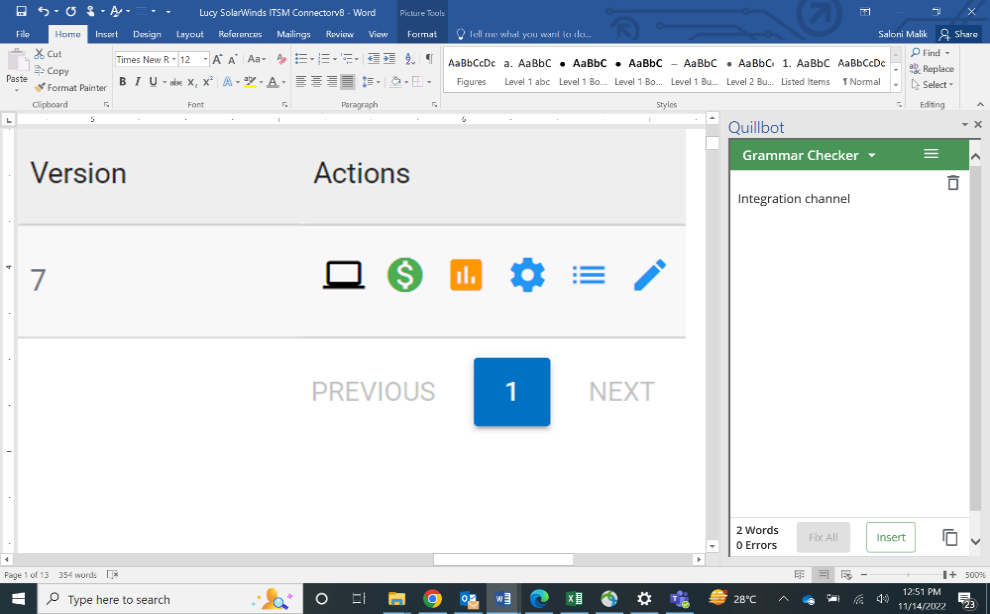
Task: Switch to the Insert ribbon tab
Action: tap(107, 34)
